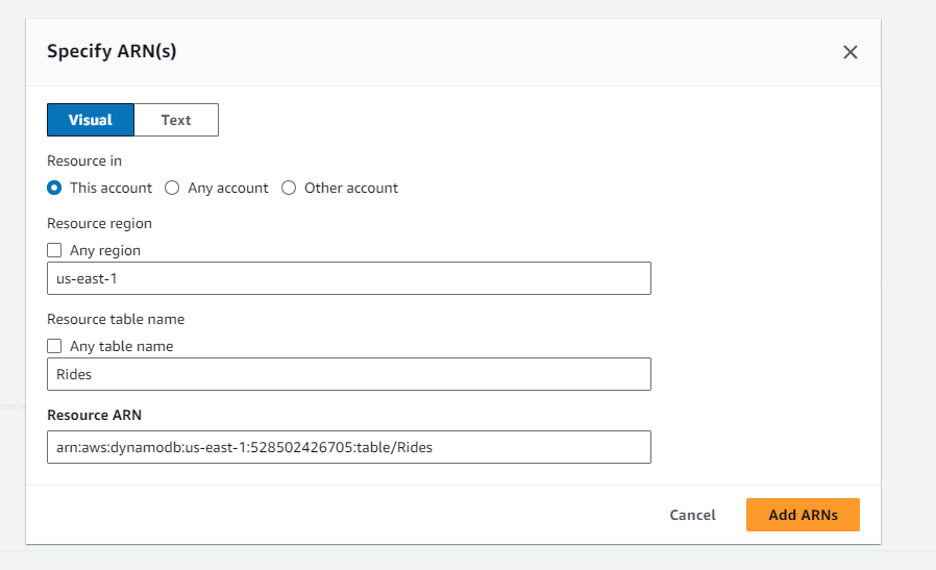
Task: Click the orange Add ARNs button
Action: point(802,515)
